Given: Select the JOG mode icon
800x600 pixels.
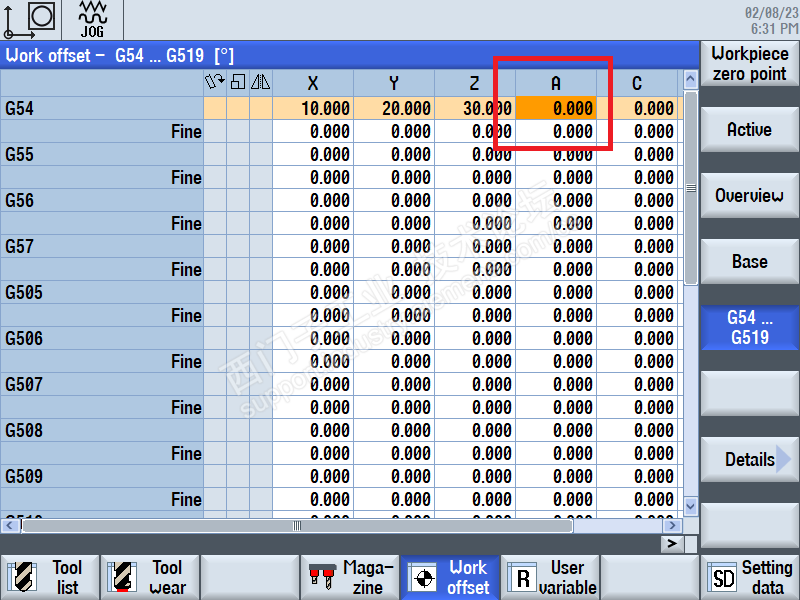Looking at the screenshot, I should pos(92,20).
